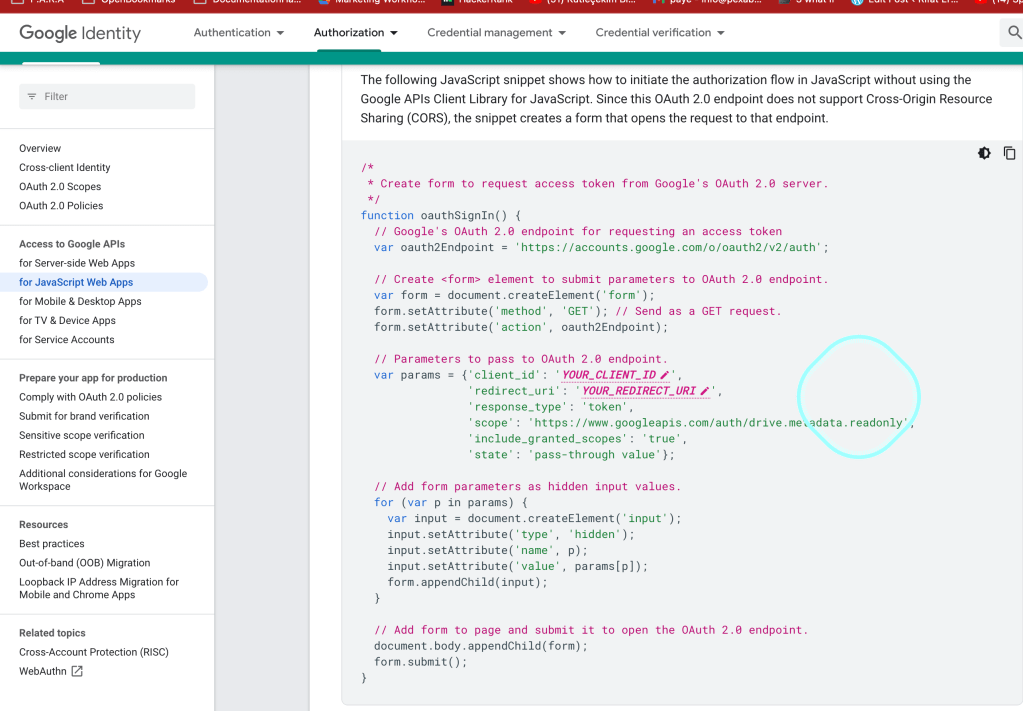This screenshot has width=1023, height=711.
Task: Open Restricted scope verification
Action: point(84,455)
